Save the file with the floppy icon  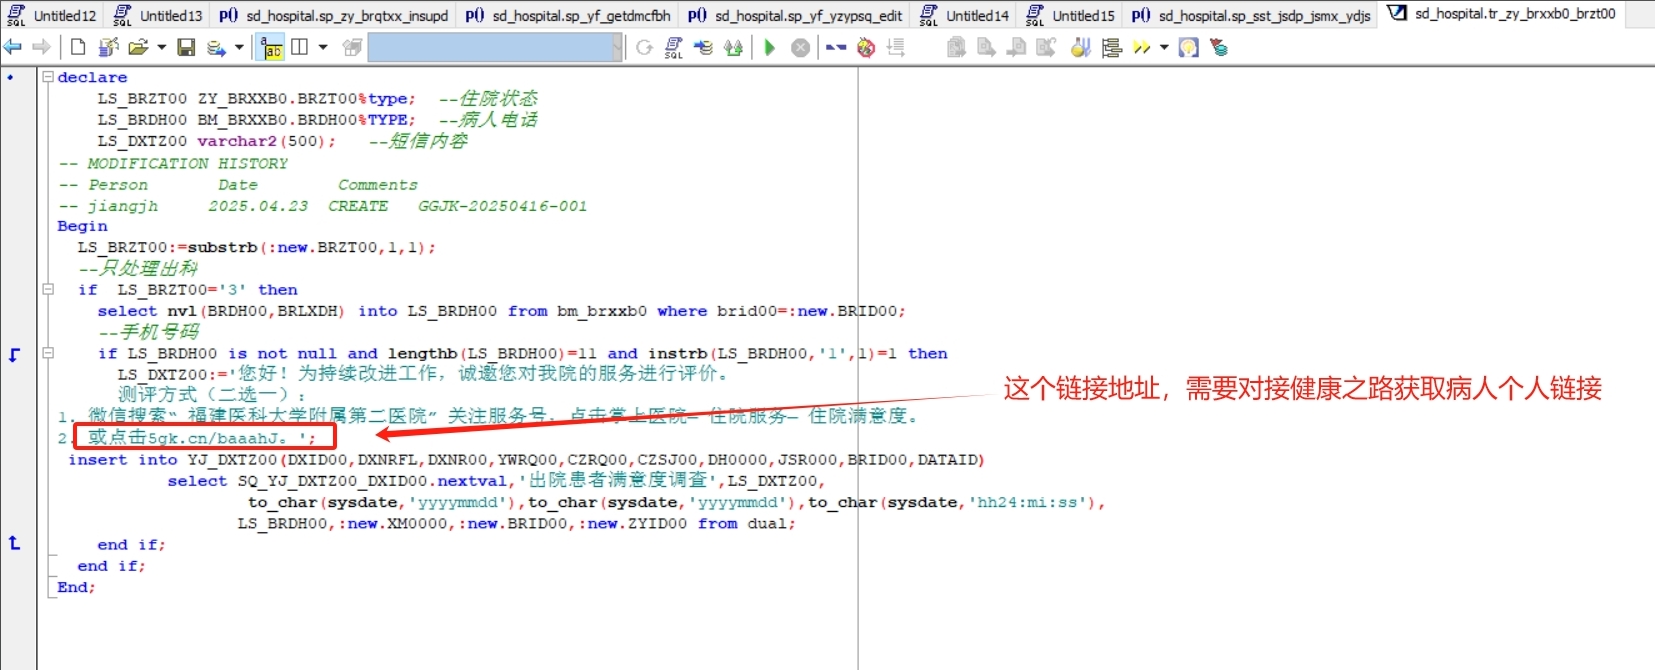[186, 47]
